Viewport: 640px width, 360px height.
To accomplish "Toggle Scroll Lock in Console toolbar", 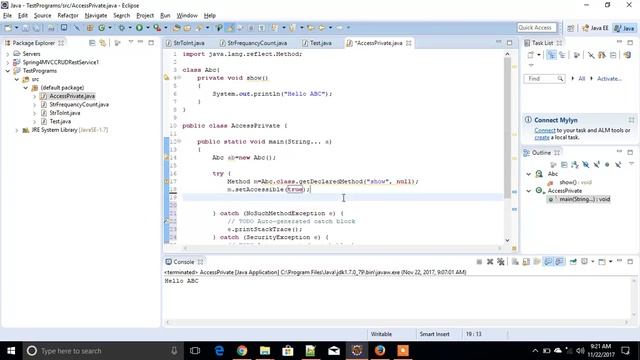I will 526,262.
